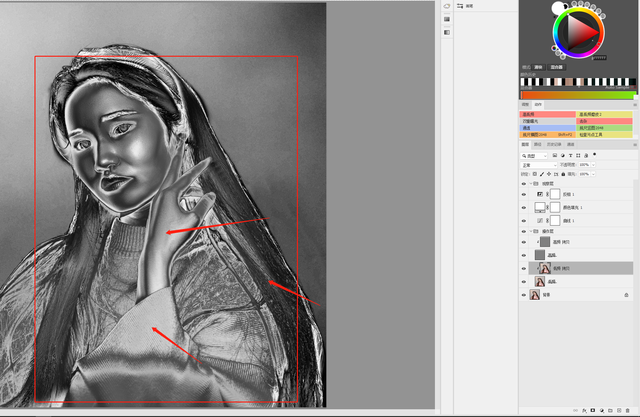Viewport: 640px width, 417px height.
Task: Add a layer mask from the bottom bar
Action: tap(593, 410)
